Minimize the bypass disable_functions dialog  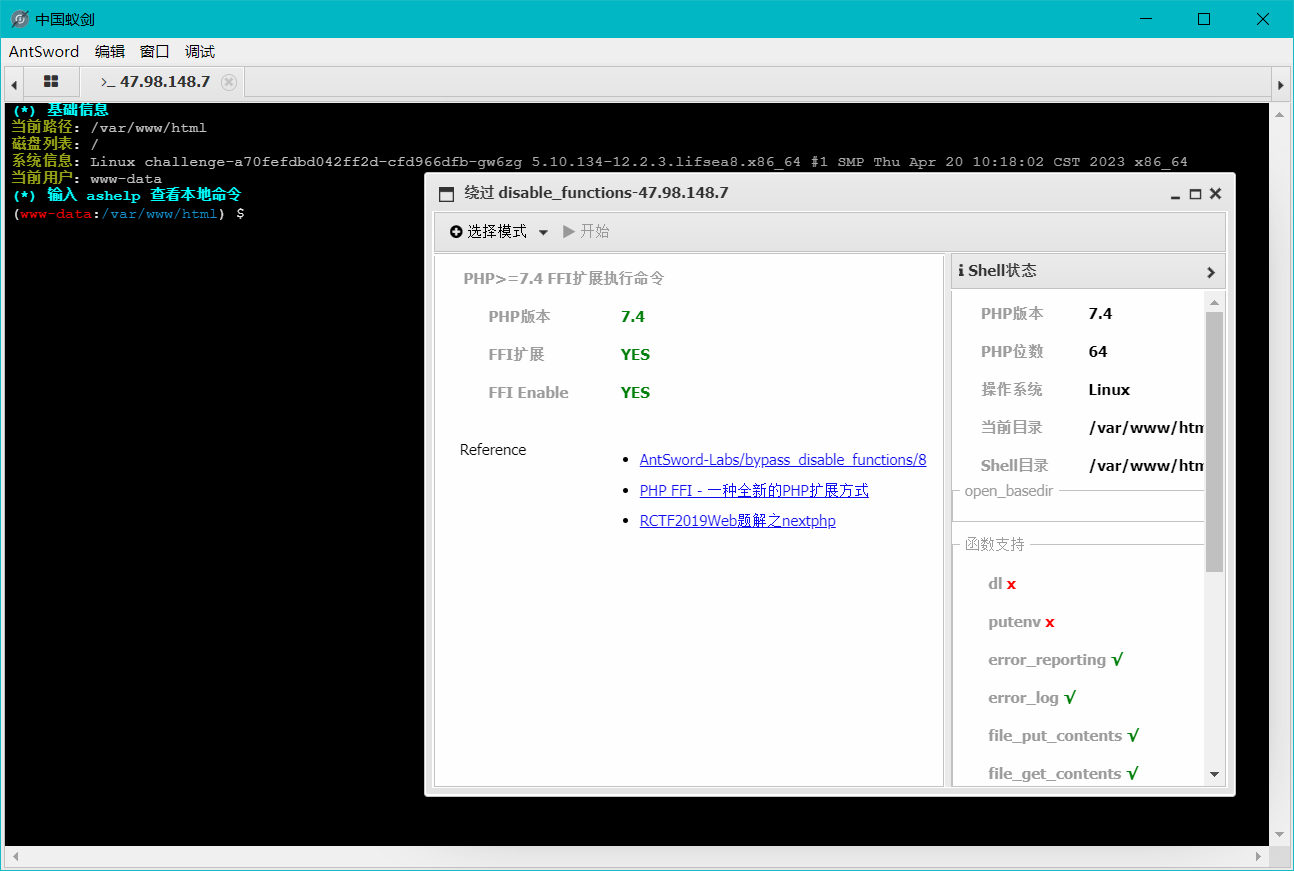(x=1175, y=194)
